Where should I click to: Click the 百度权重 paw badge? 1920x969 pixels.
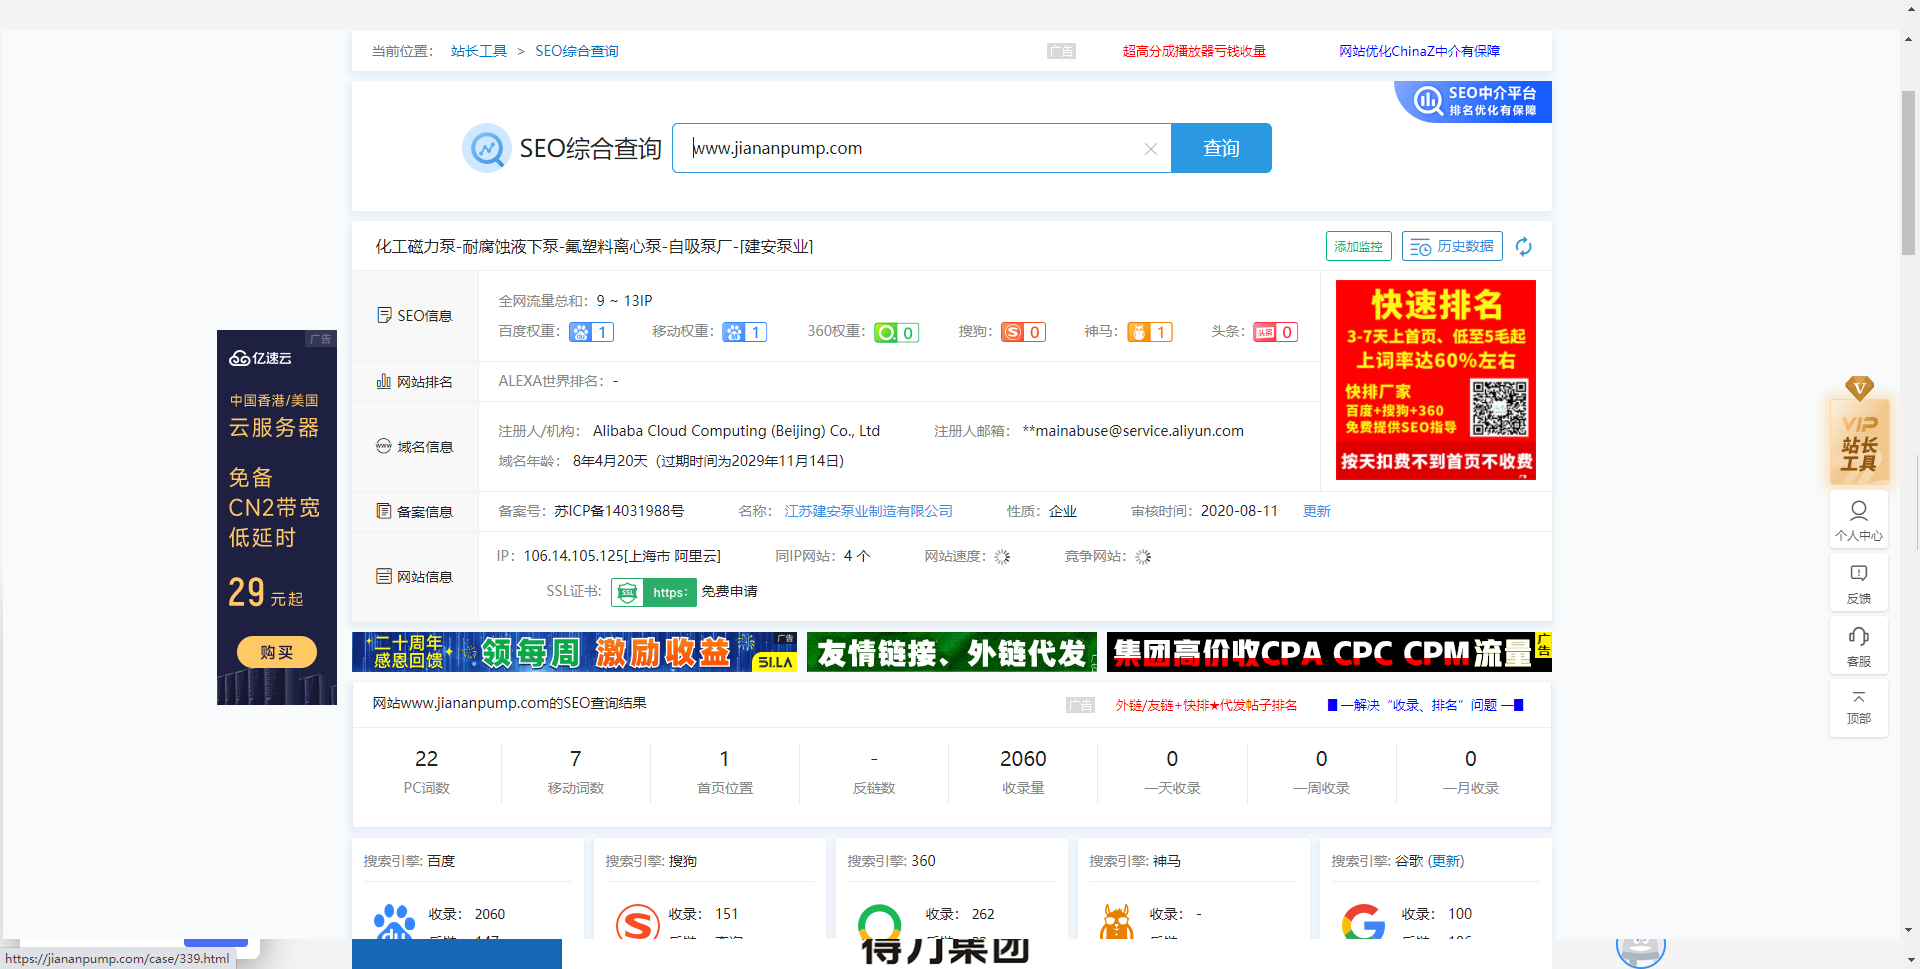click(x=591, y=332)
